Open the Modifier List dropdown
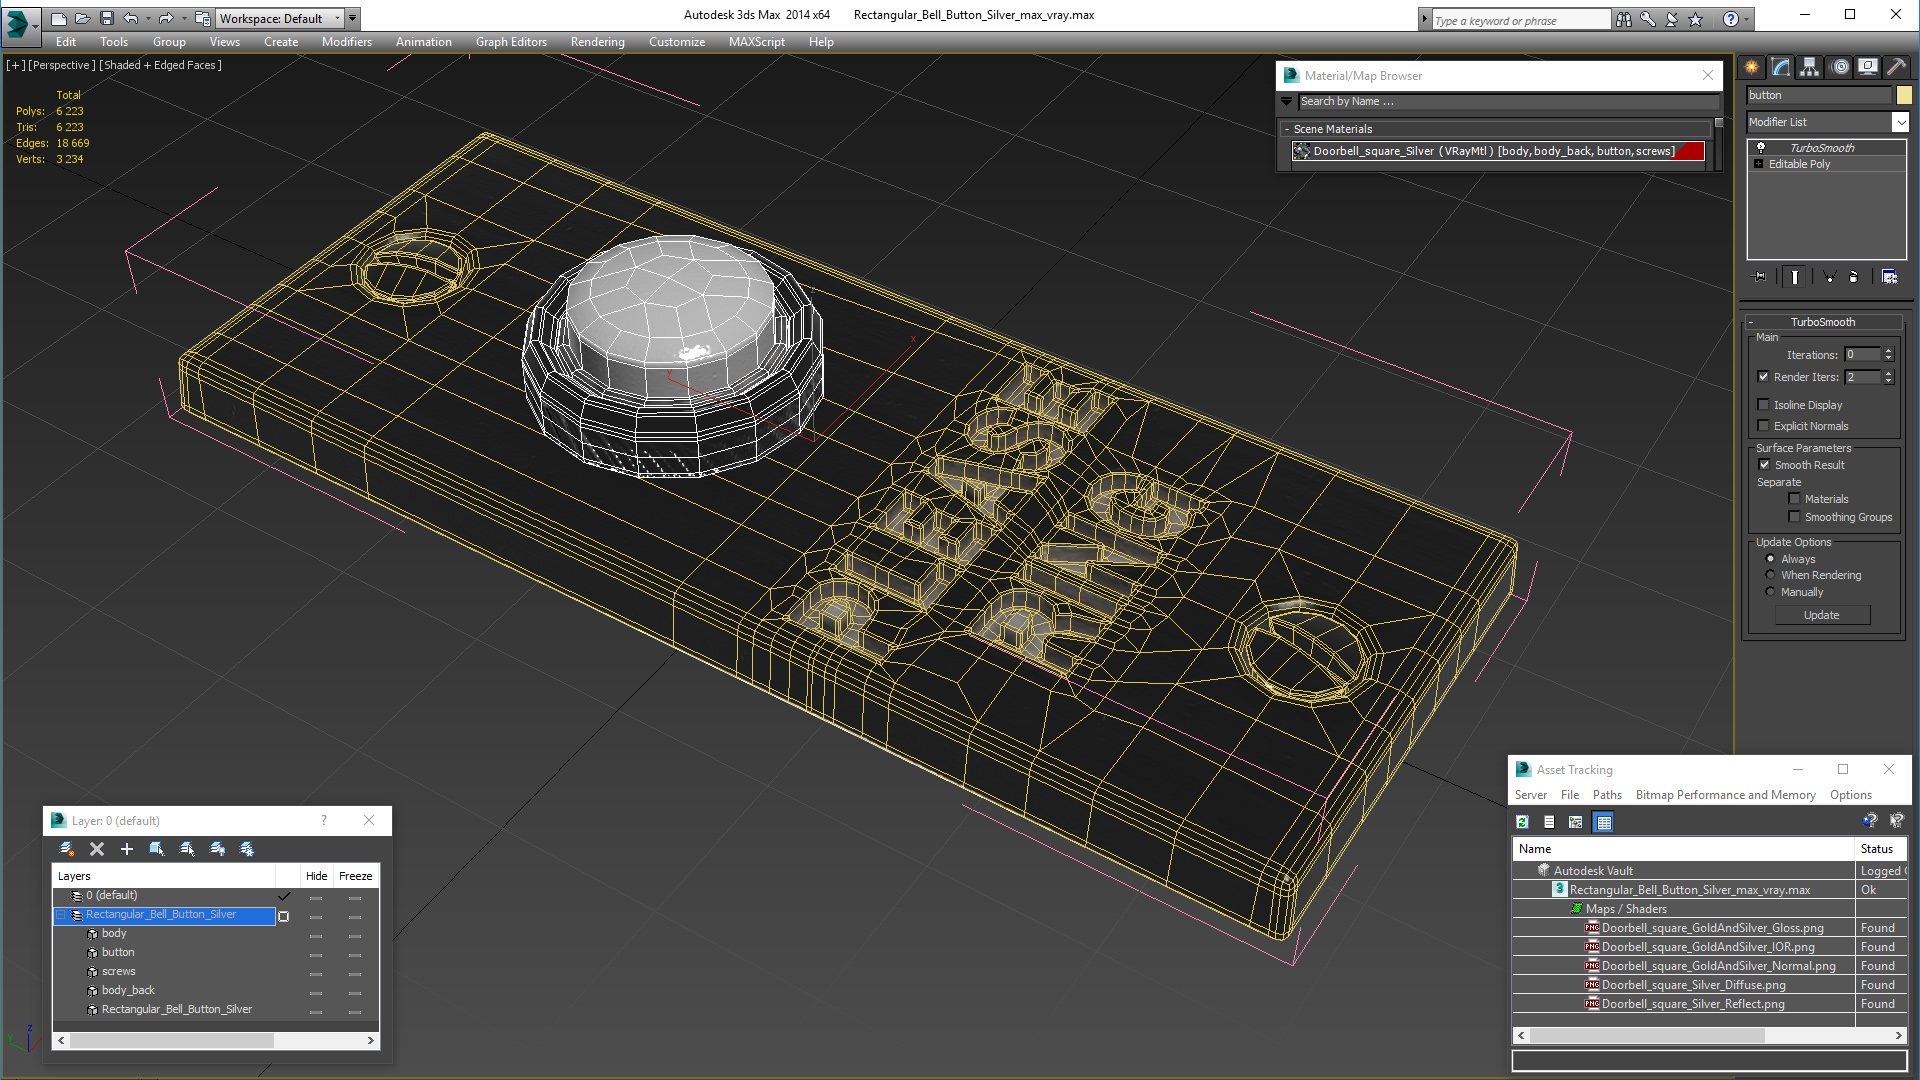The height and width of the screenshot is (1080, 1920). click(x=1900, y=122)
